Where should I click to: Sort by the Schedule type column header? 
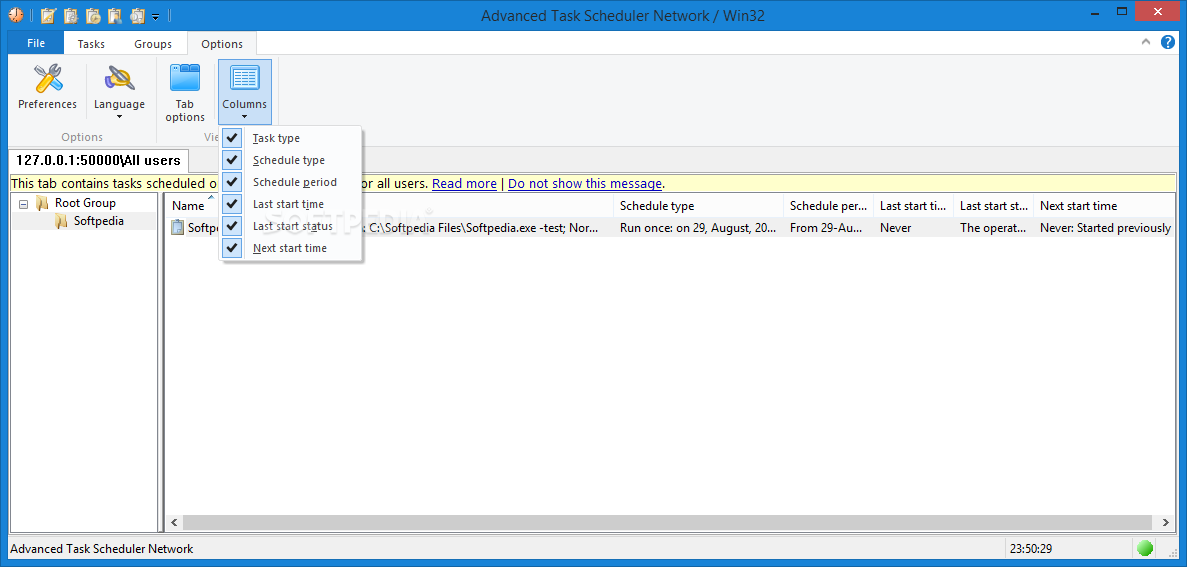point(698,206)
